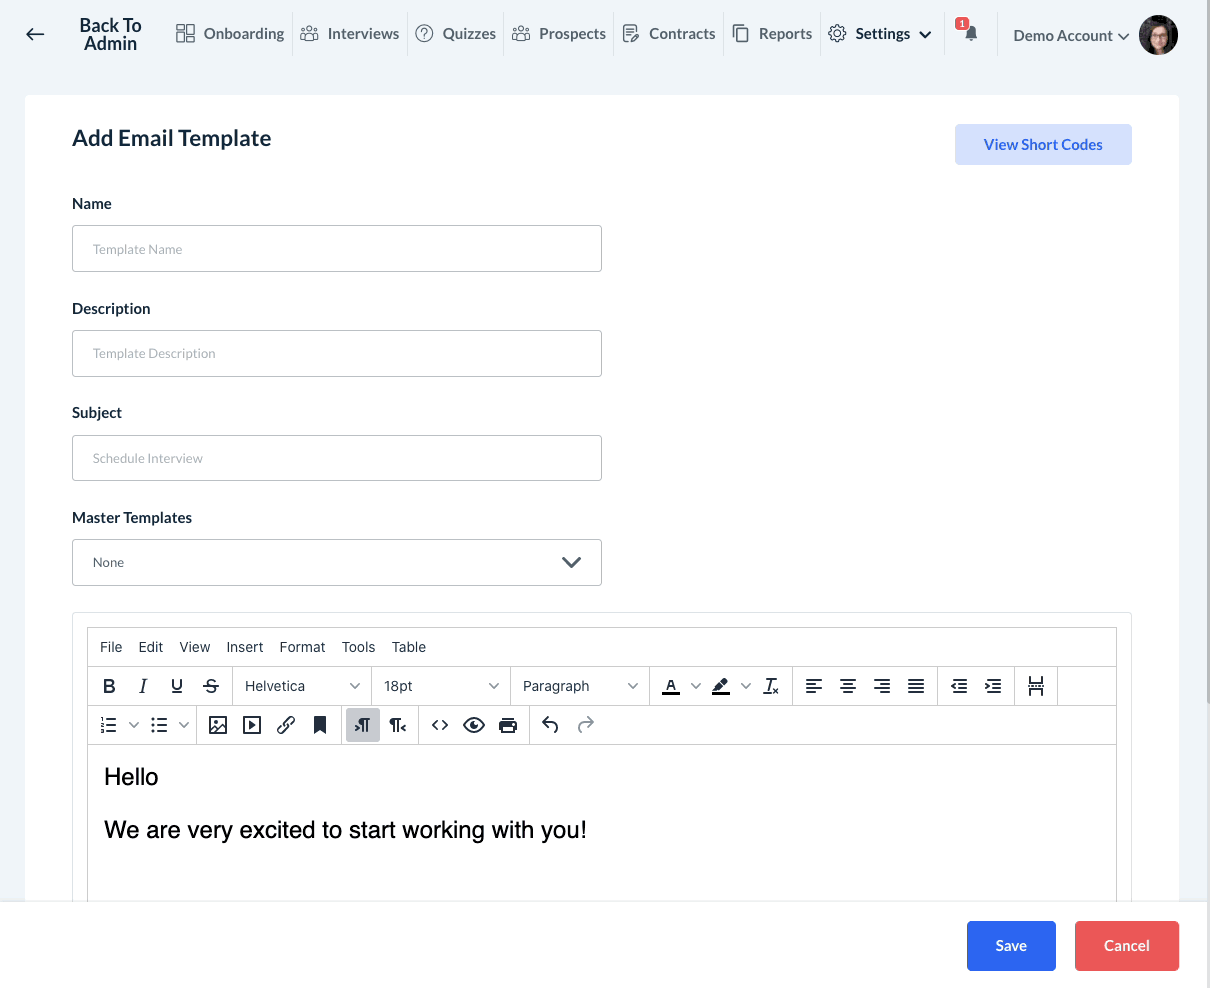Insert a hyperlink into the email
The width and height of the screenshot is (1210, 988).
pyautogui.click(x=286, y=725)
